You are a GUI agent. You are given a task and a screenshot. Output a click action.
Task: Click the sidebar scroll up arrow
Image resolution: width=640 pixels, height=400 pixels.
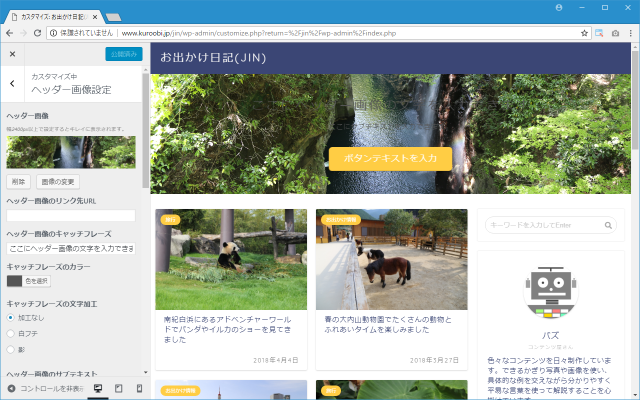(146, 70)
